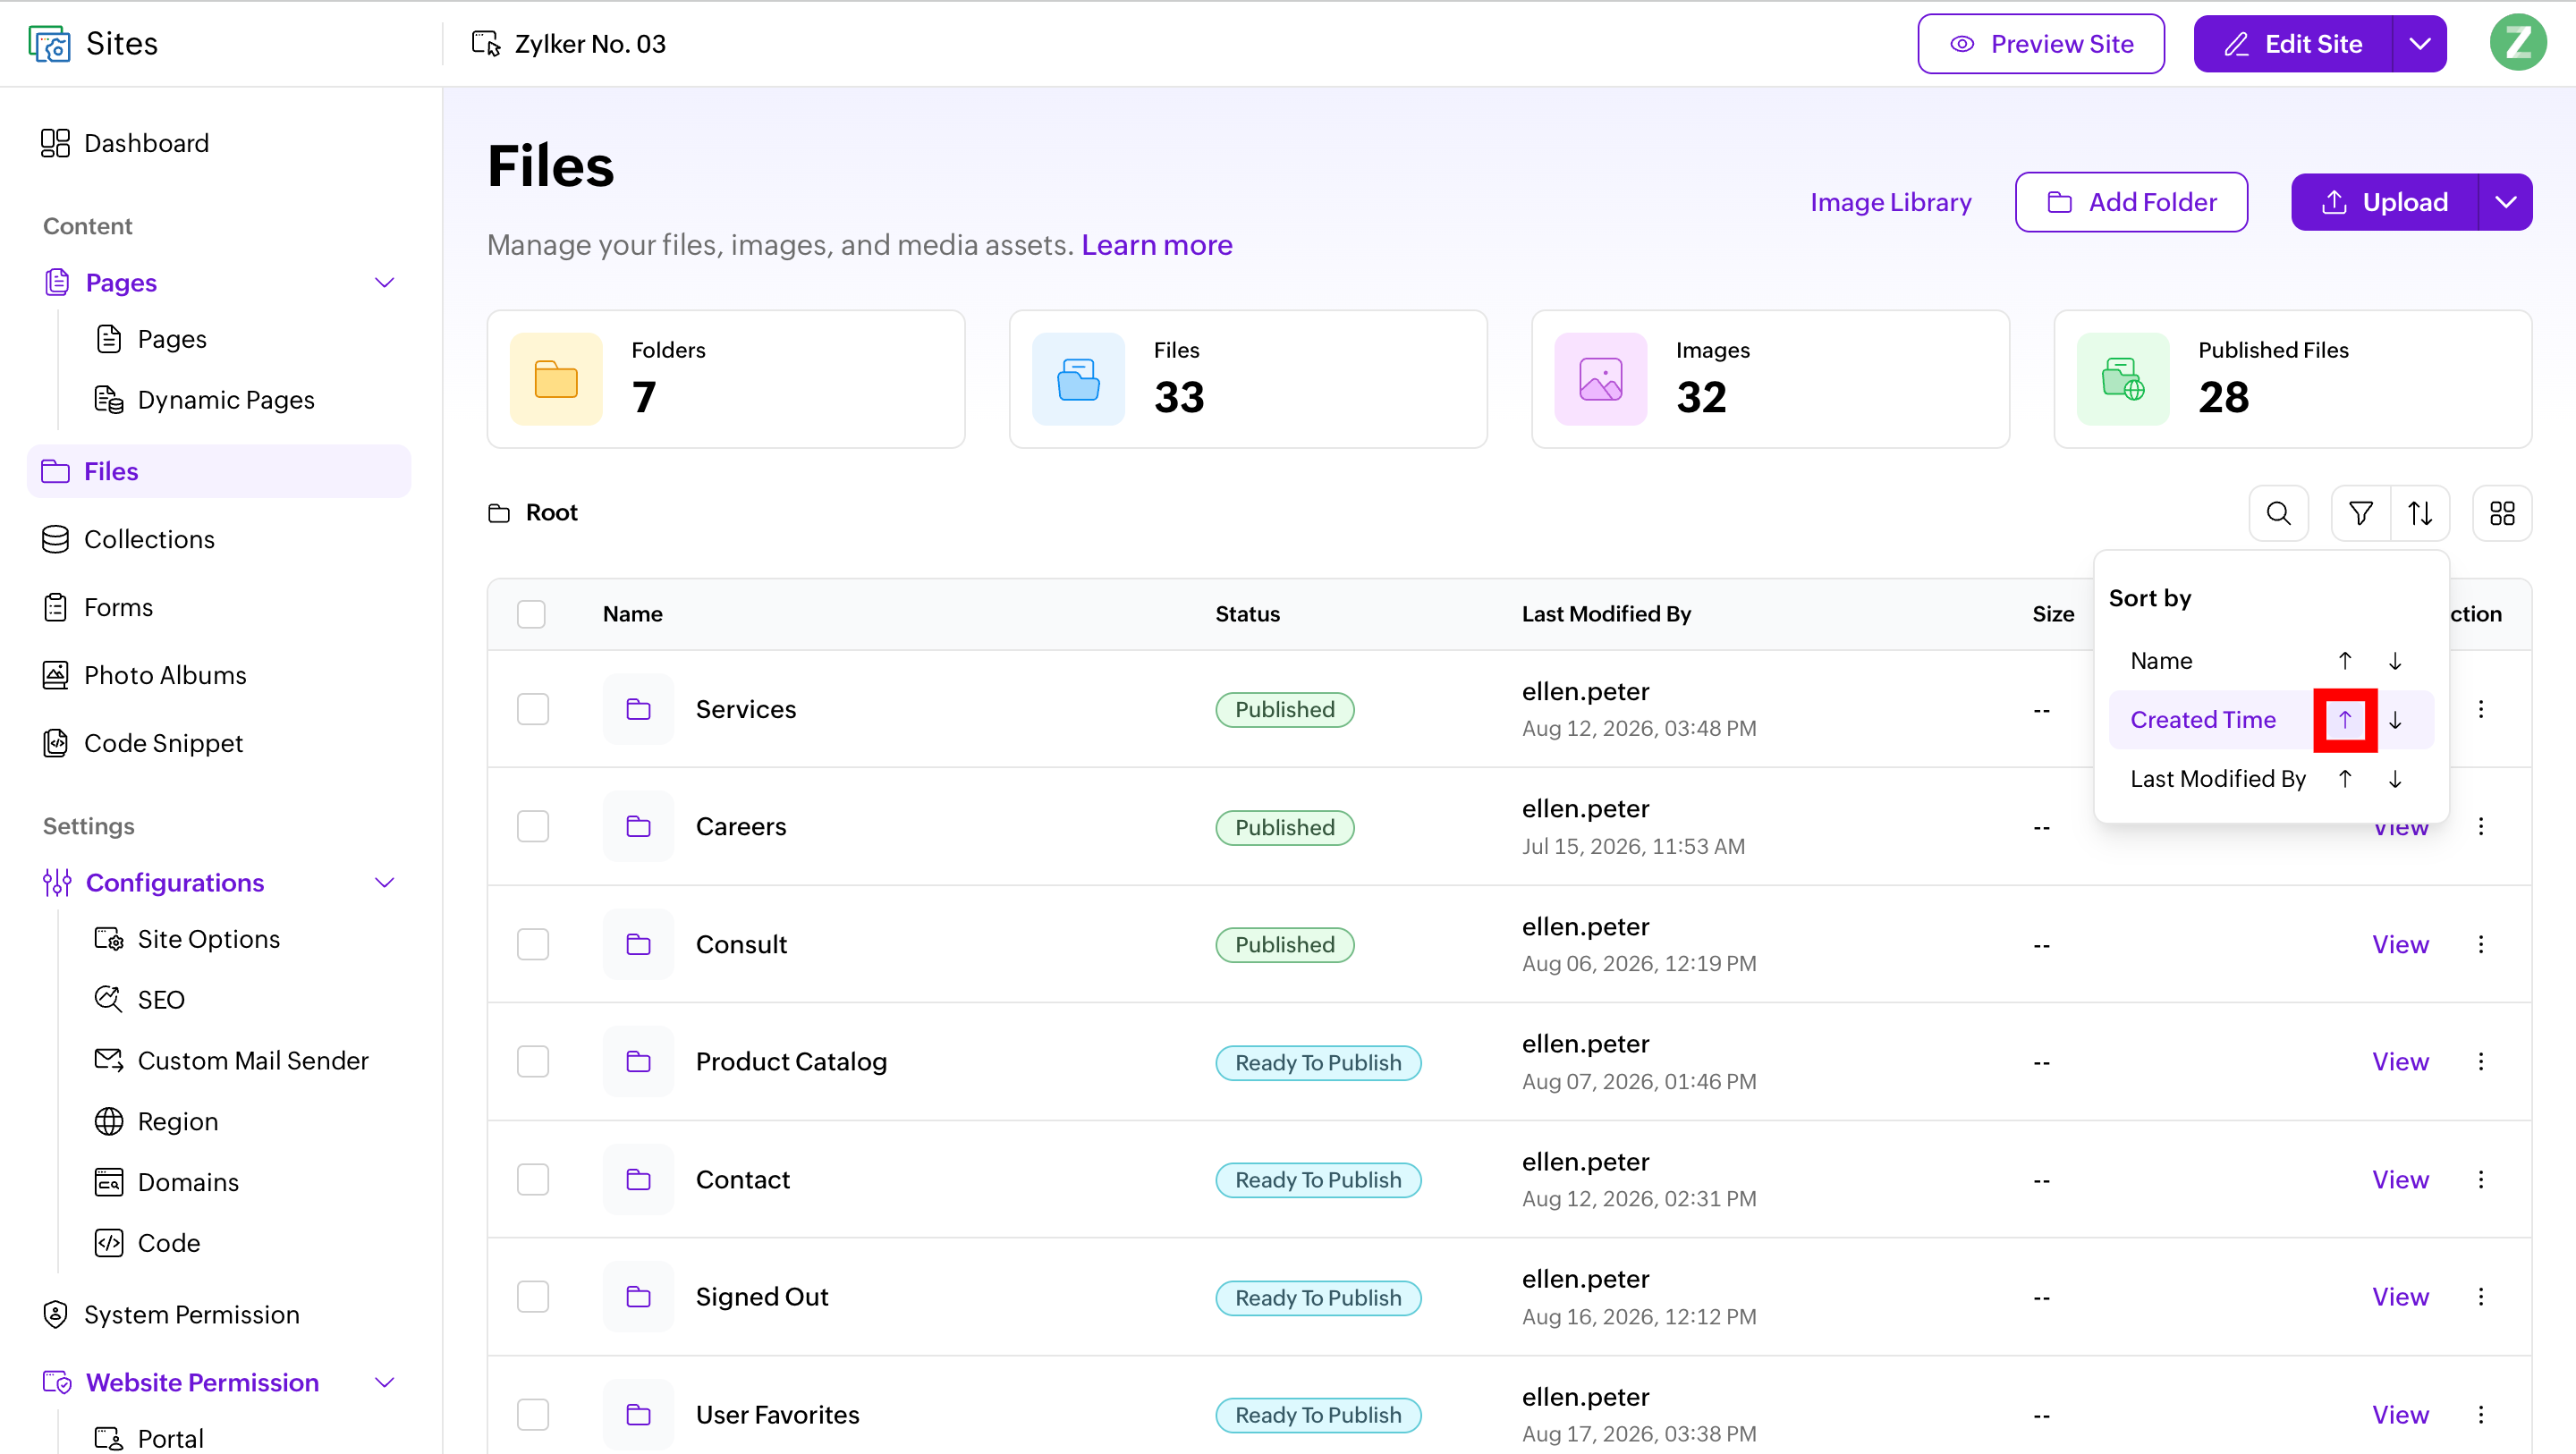The image size is (2576, 1454).
Task: Check the Services folder checkbox
Action: 533,709
